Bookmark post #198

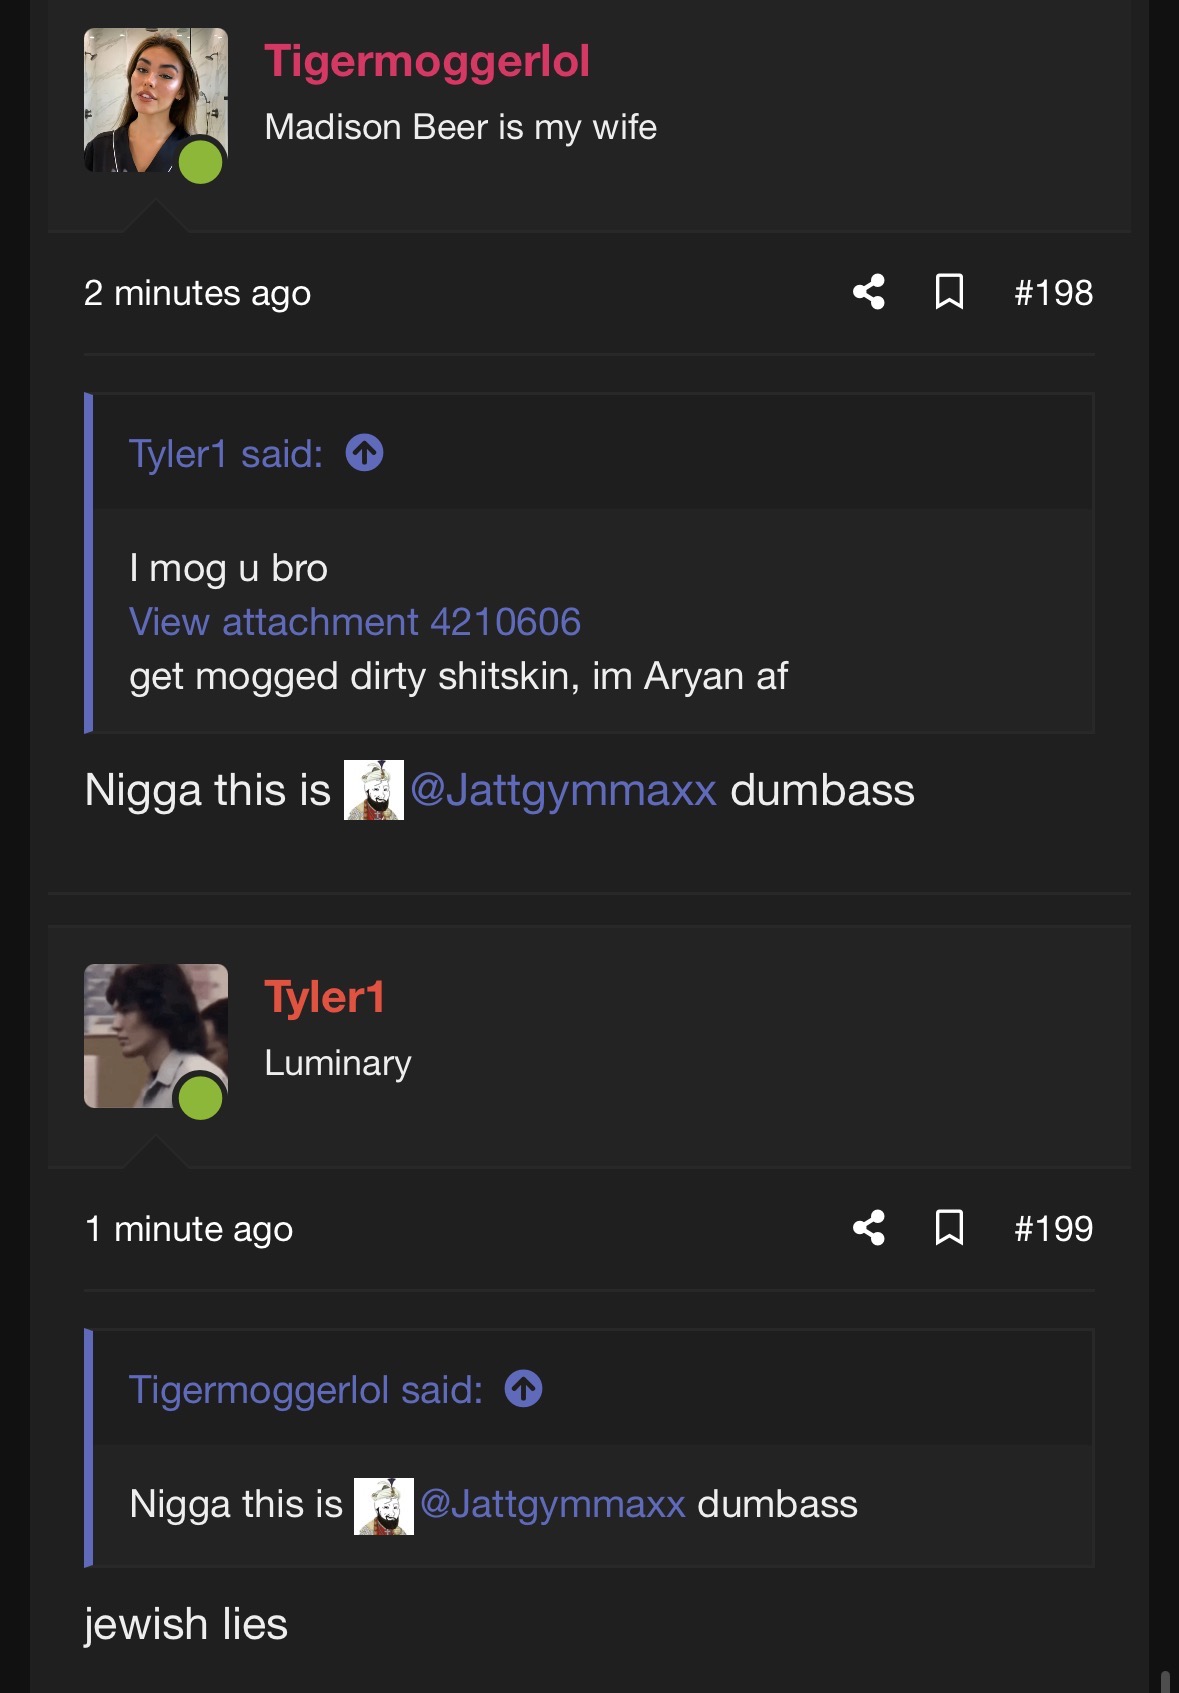click(x=949, y=292)
